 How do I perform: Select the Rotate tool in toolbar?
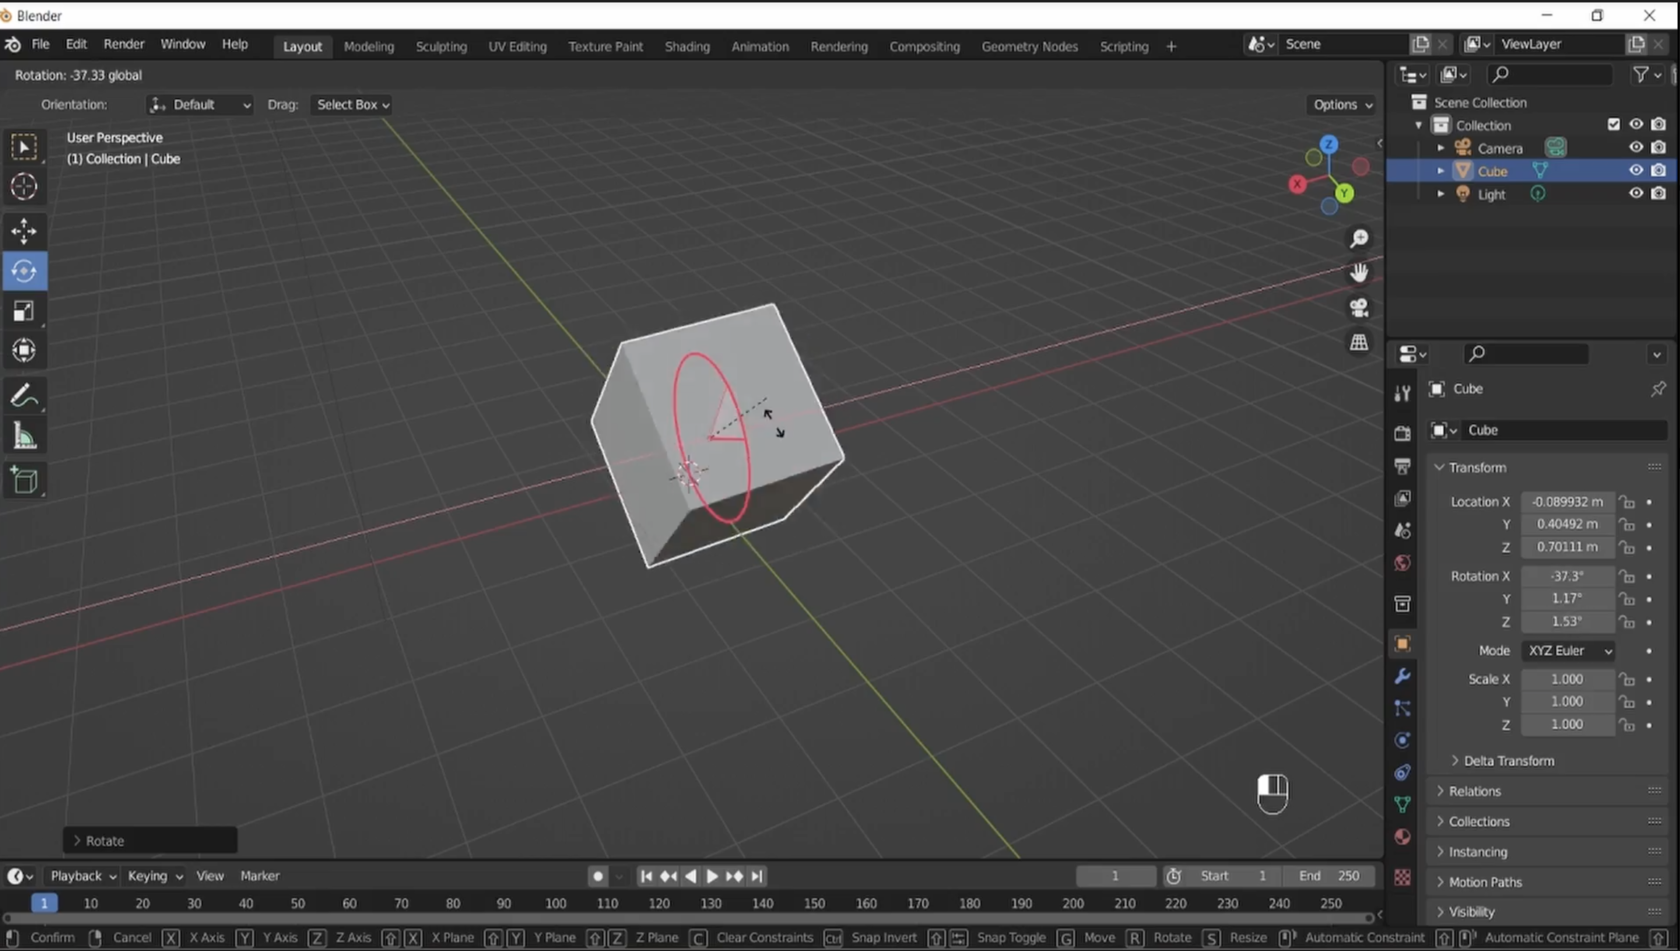[x=24, y=271]
